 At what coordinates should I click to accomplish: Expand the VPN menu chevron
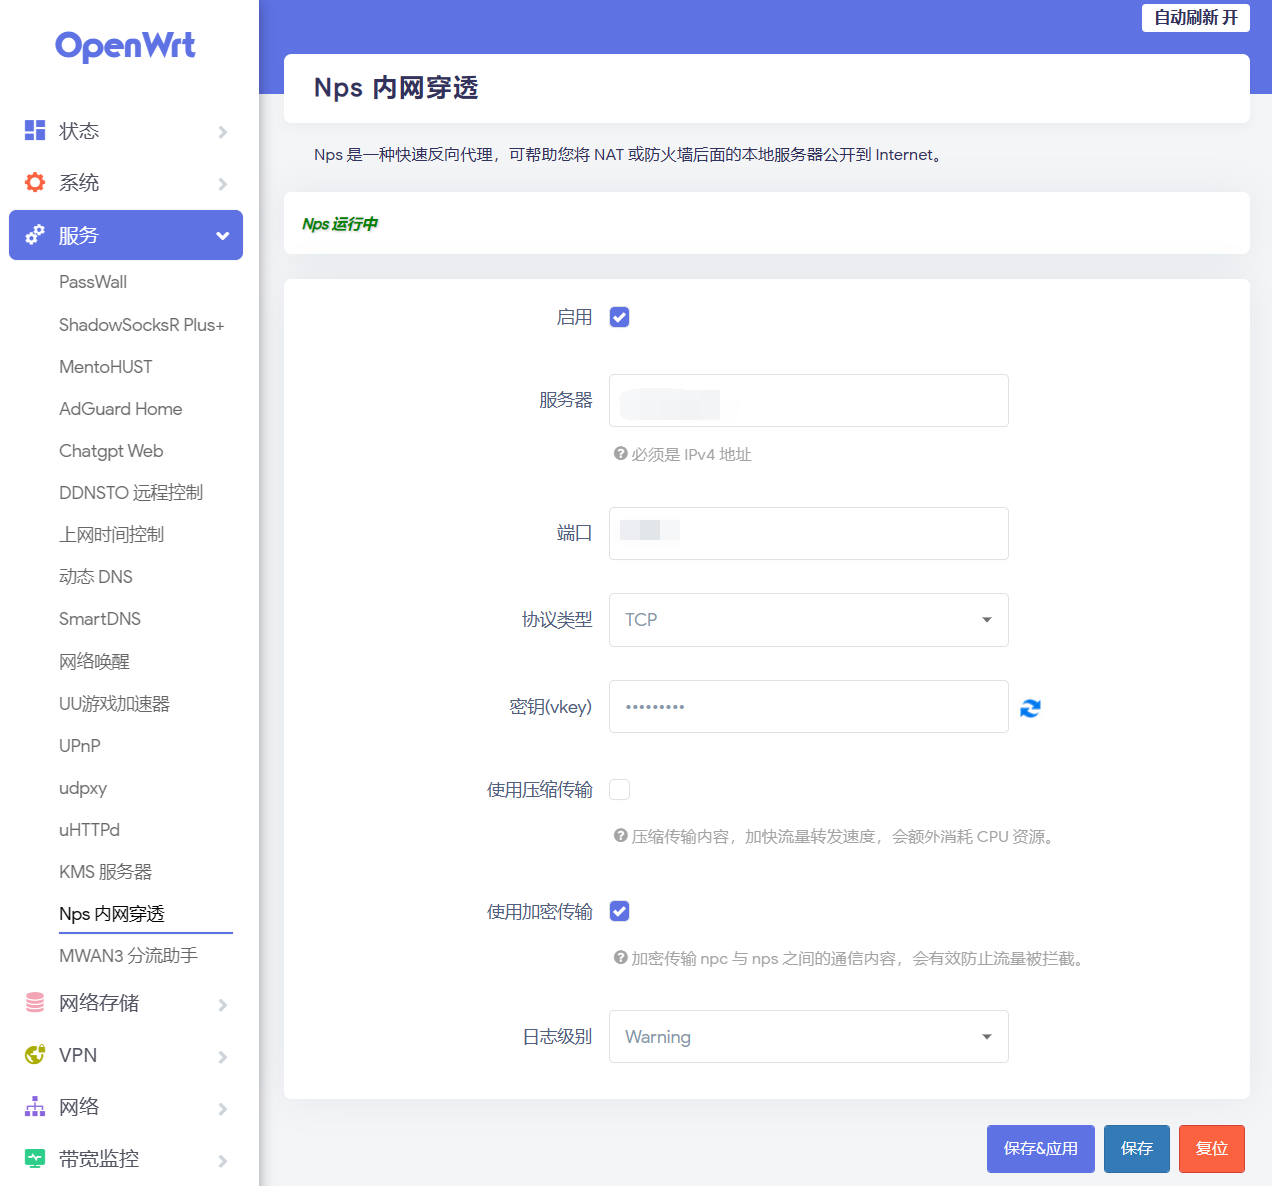pyautogui.click(x=222, y=1057)
